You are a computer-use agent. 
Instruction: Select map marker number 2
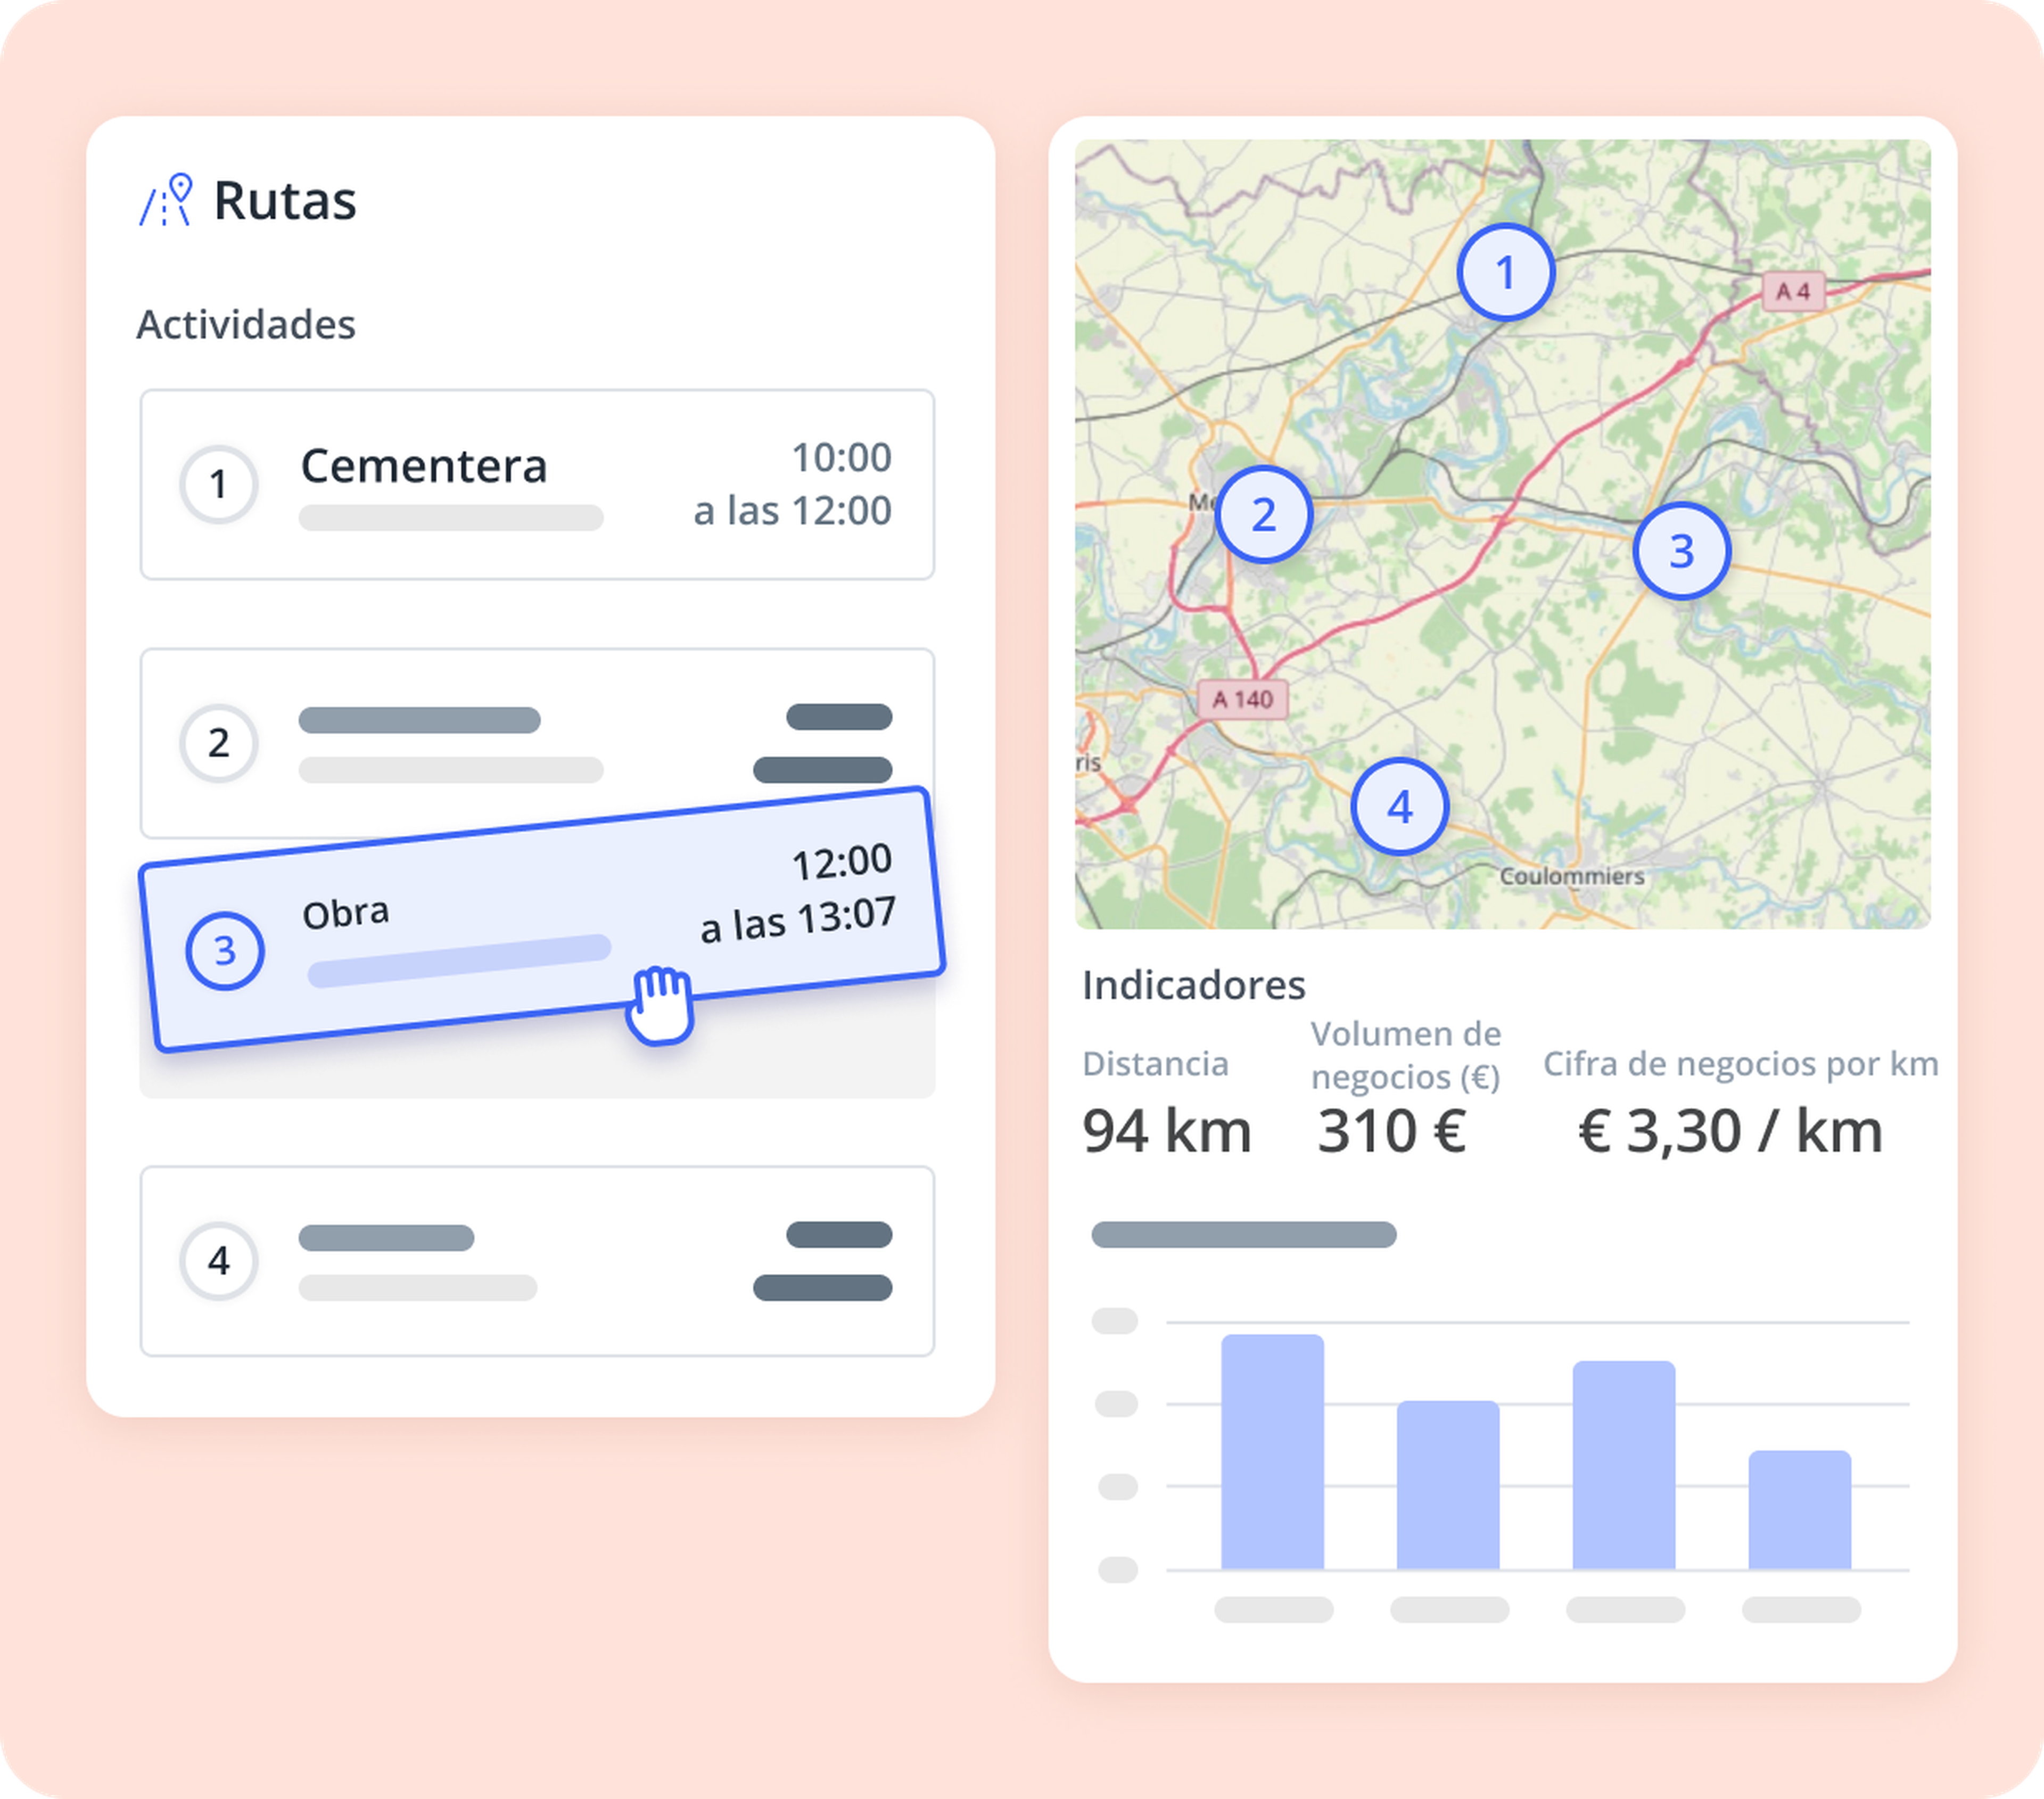tap(1264, 515)
